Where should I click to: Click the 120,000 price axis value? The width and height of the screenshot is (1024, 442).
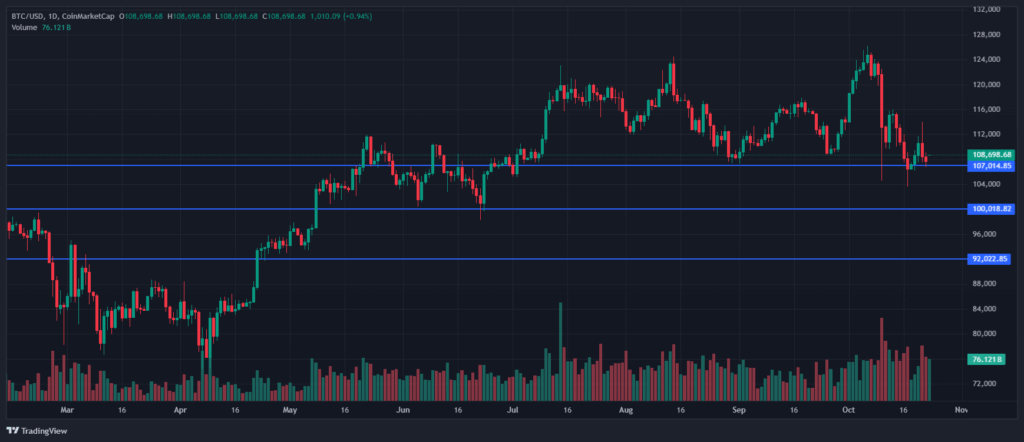coord(986,84)
